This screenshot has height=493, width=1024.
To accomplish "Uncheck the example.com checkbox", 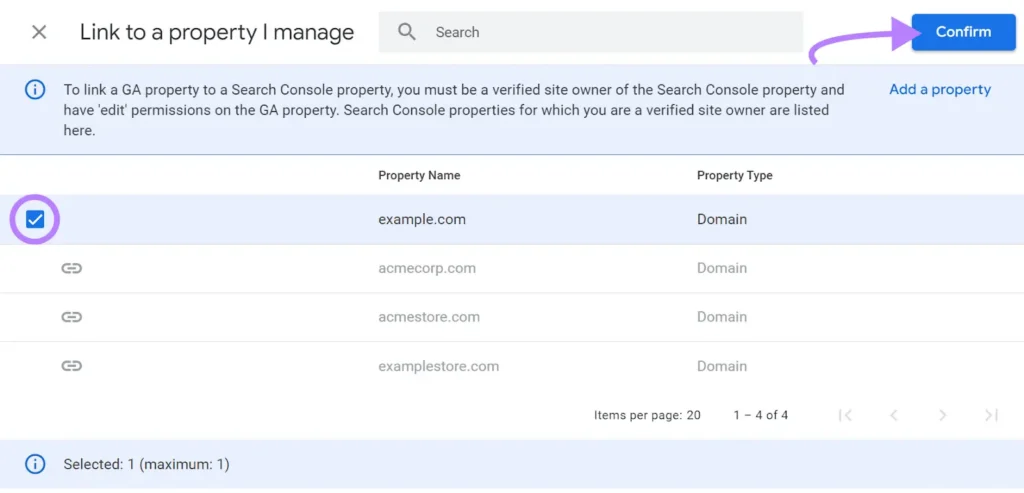I will [x=35, y=220].
